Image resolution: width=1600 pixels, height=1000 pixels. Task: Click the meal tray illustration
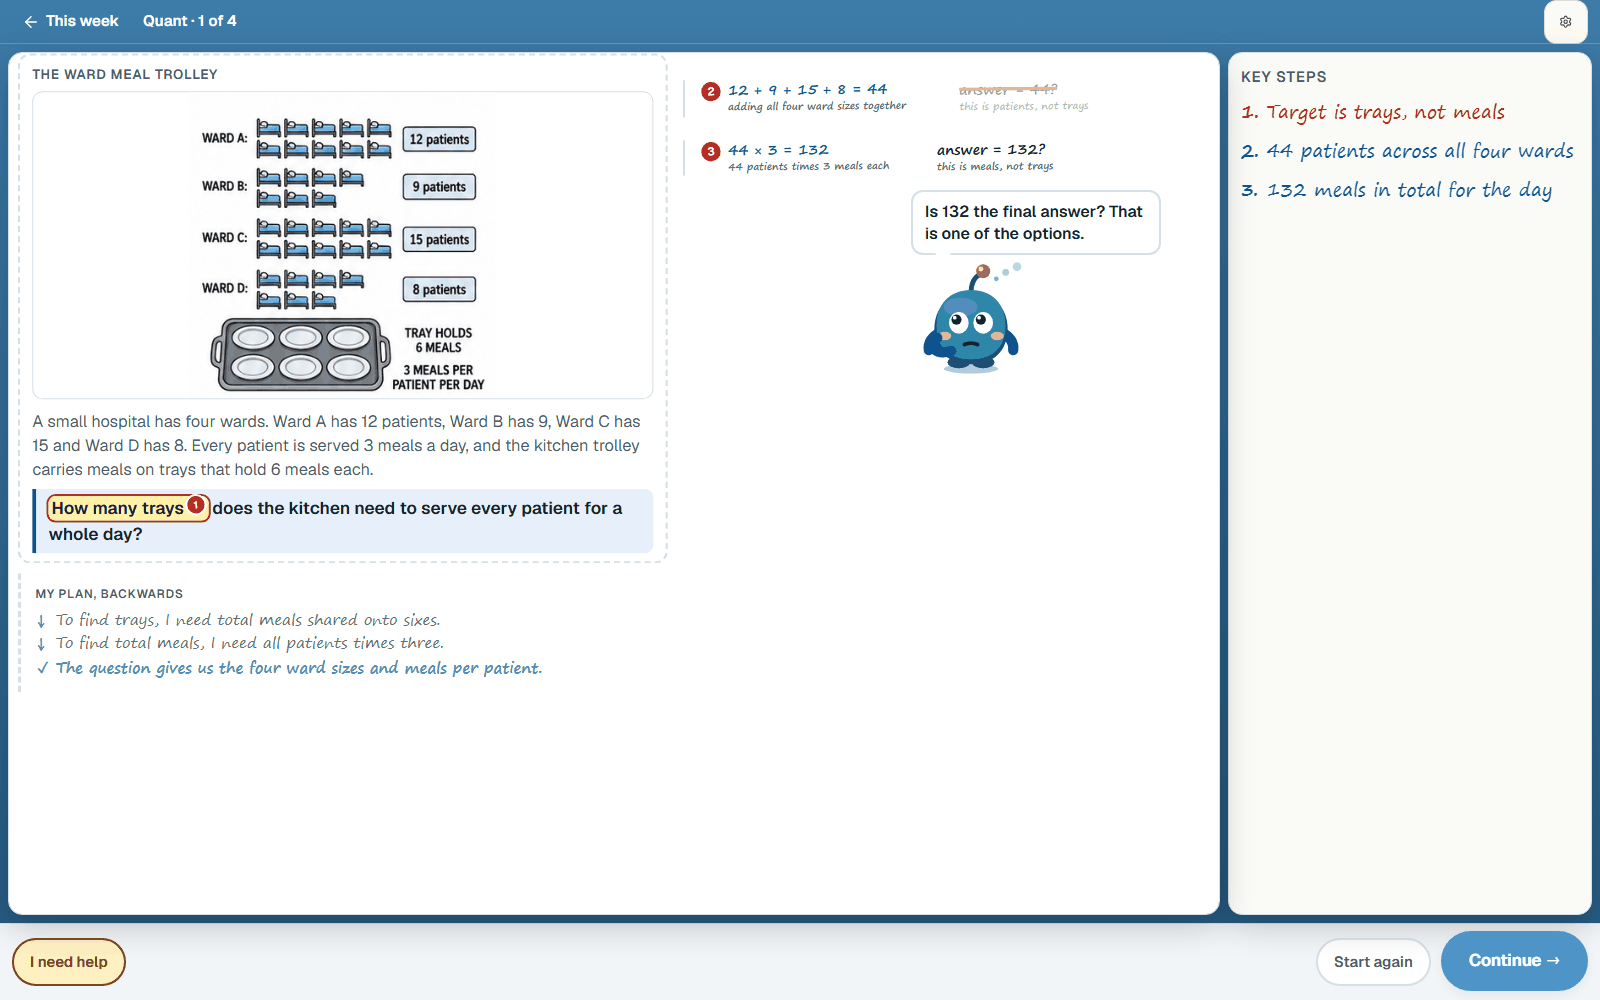(301, 354)
